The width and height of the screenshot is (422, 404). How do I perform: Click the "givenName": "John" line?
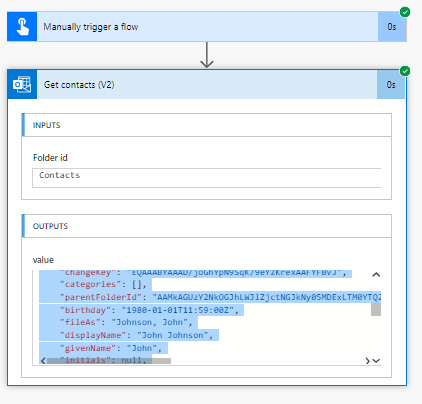pyautogui.click(x=110, y=348)
